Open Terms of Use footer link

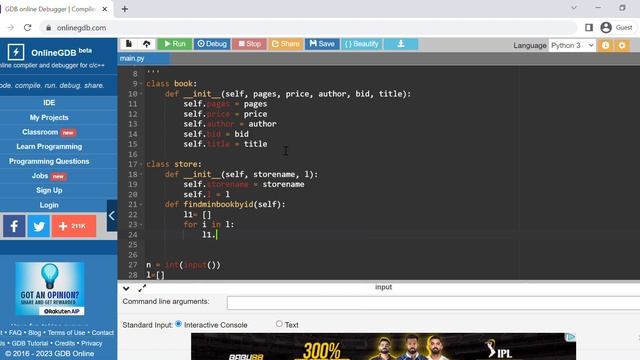[67, 333]
